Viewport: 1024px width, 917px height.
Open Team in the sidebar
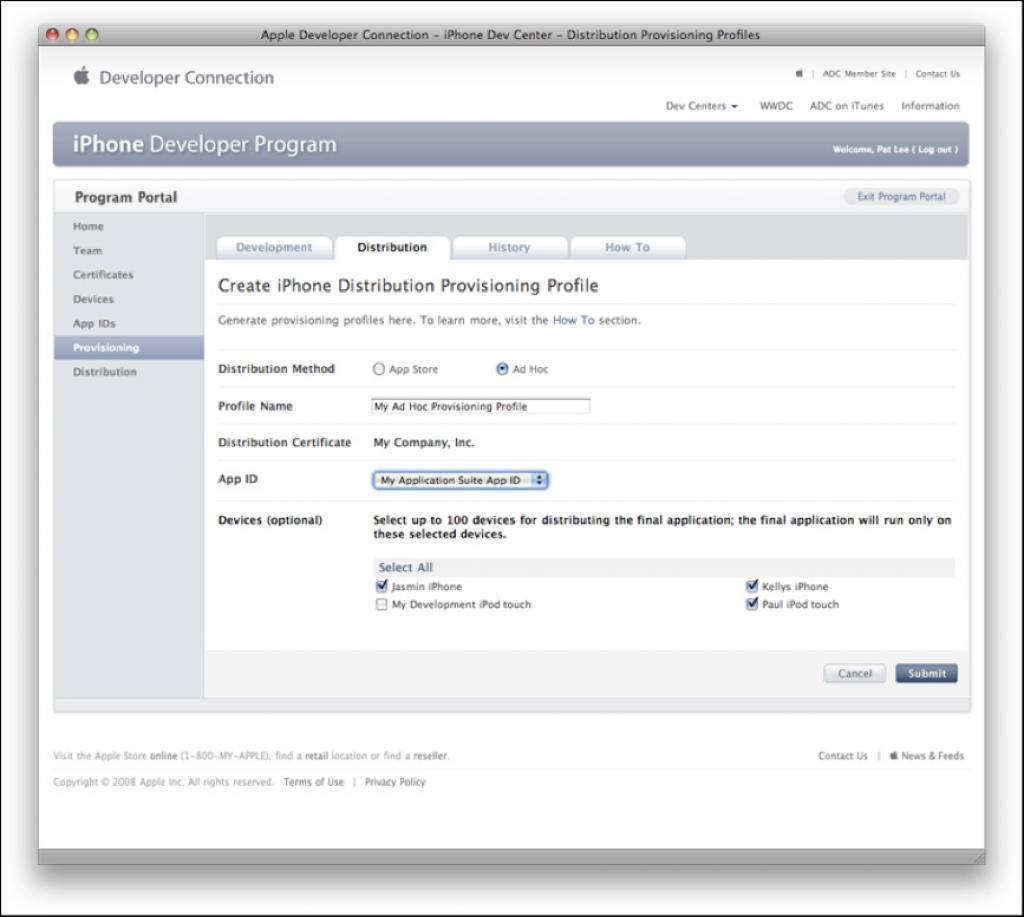(x=88, y=250)
